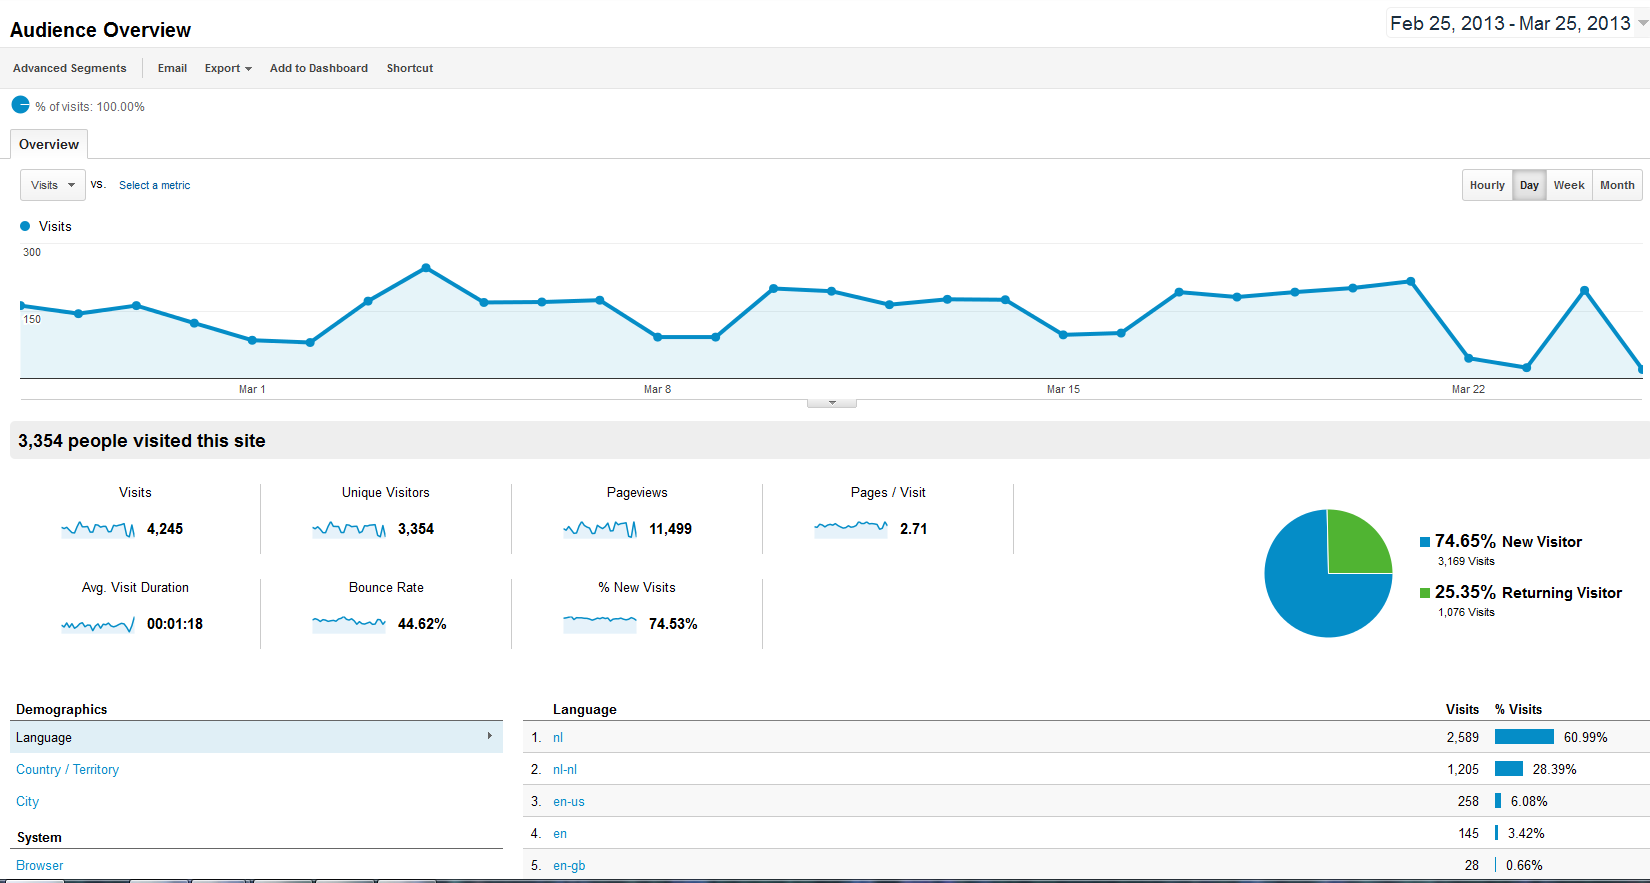This screenshot has width=1650, height=883.
Task: Click the nl-nl language link
Action: tap(565, 769)
